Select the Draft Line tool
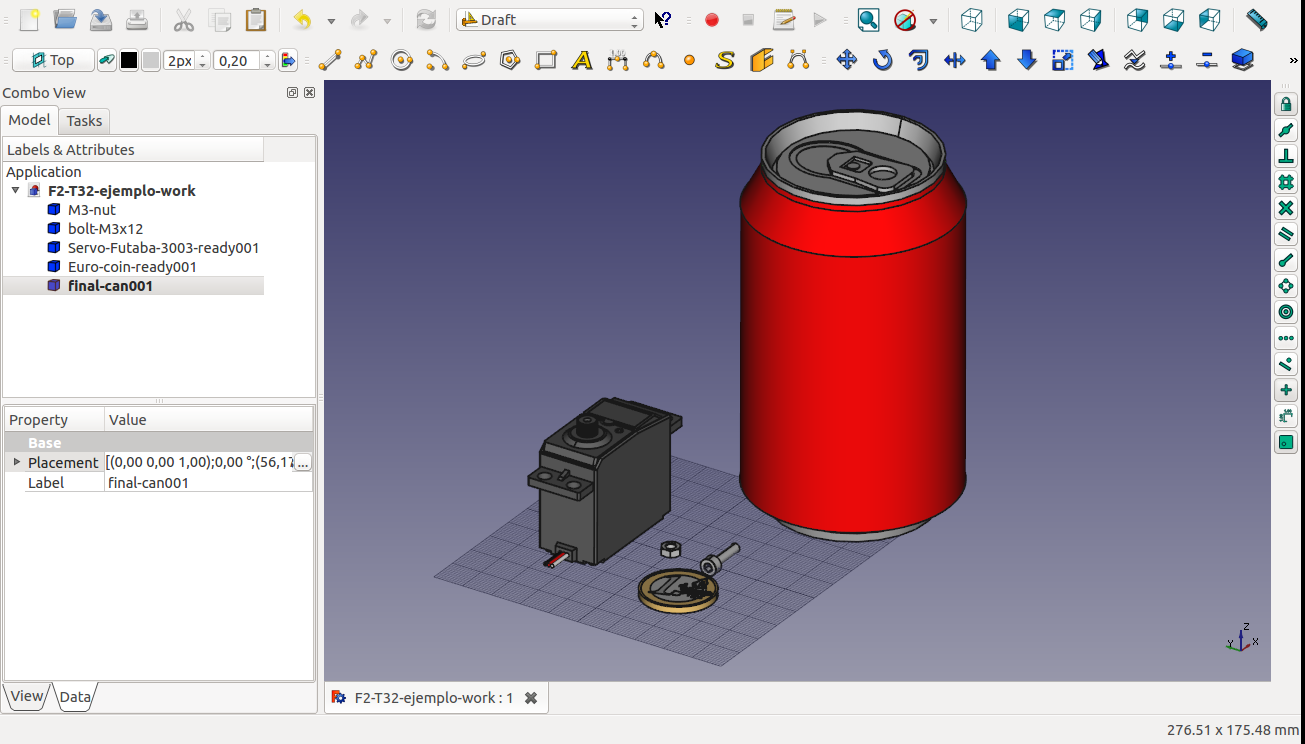 pyautogui.click(x=329, y=61)
